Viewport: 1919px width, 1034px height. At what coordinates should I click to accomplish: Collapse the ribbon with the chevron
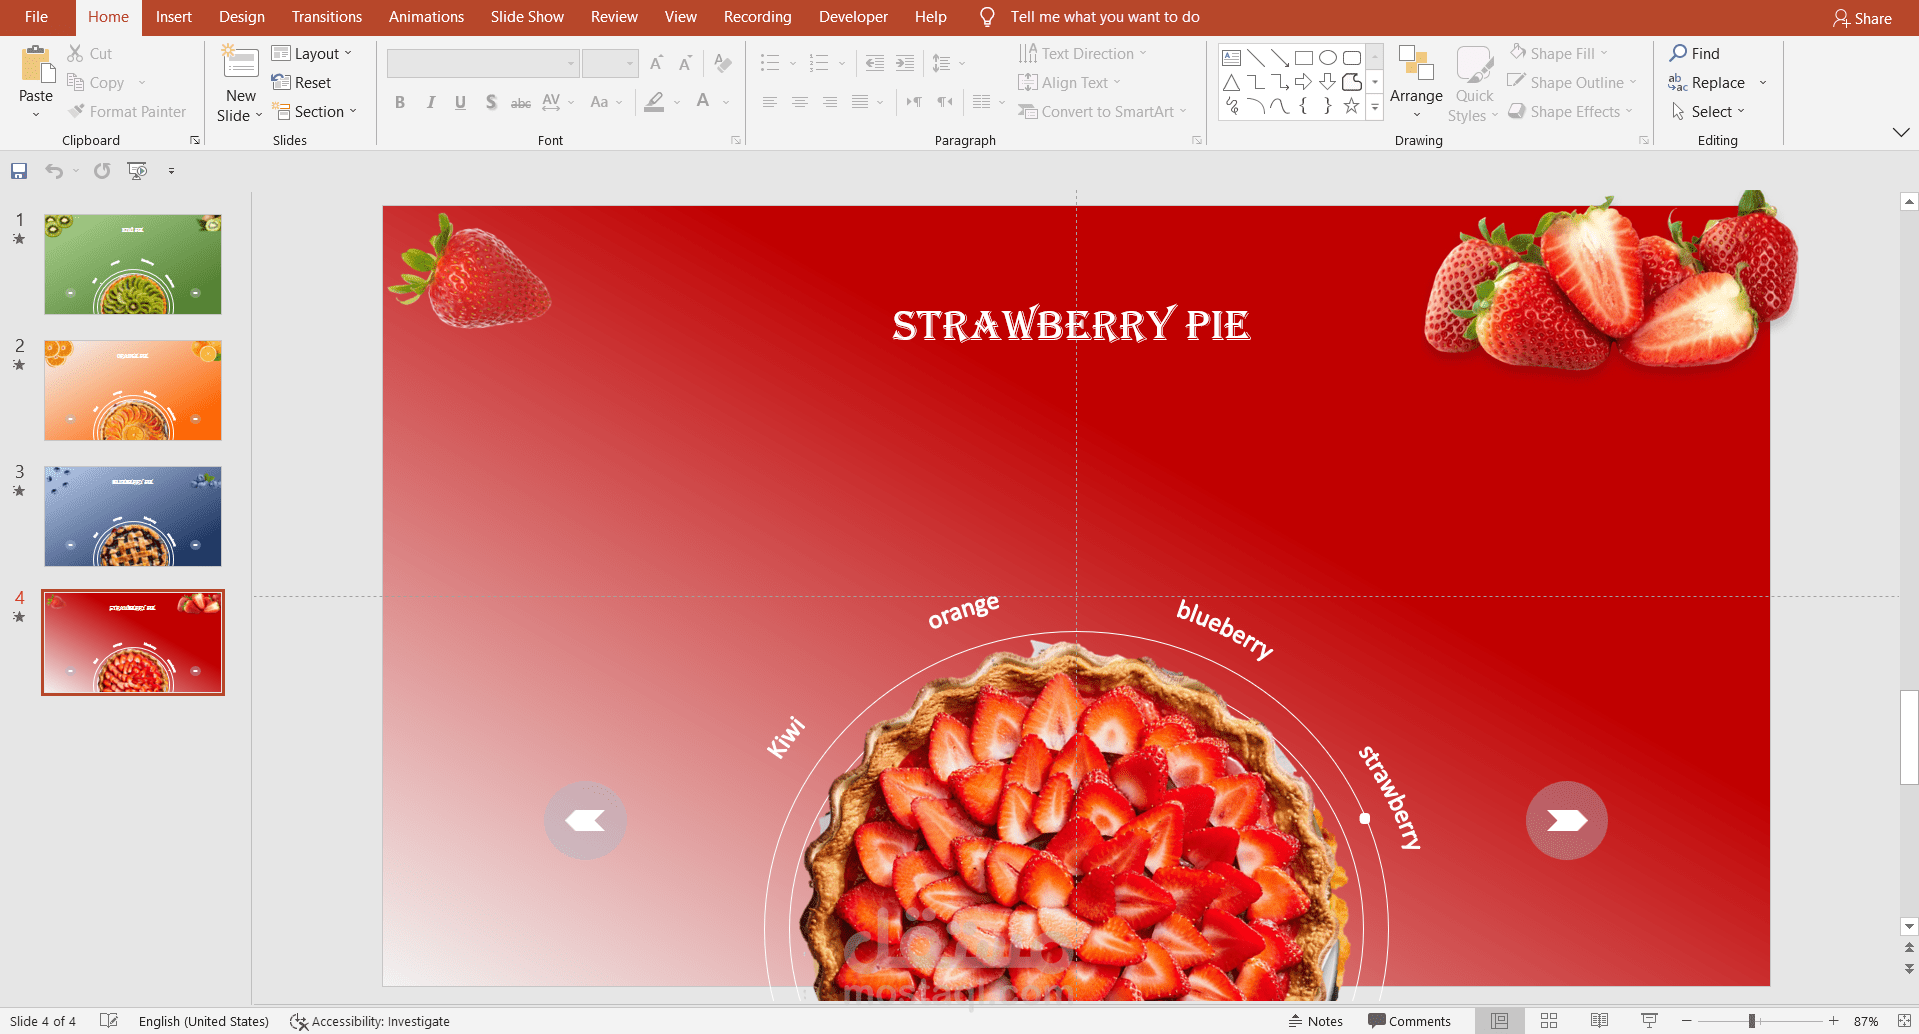pyautogui.click(x=1901, y=132)
